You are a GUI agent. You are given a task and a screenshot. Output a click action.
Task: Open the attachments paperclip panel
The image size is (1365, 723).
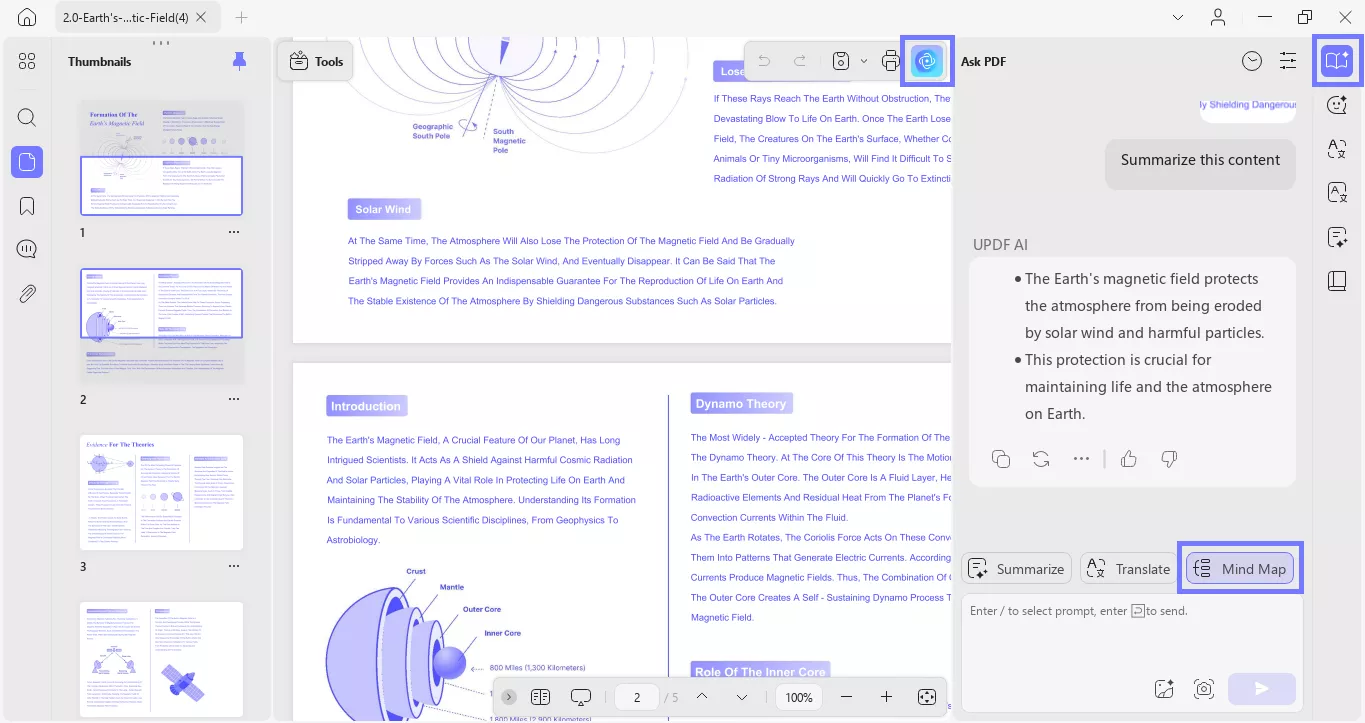point(27,294)
